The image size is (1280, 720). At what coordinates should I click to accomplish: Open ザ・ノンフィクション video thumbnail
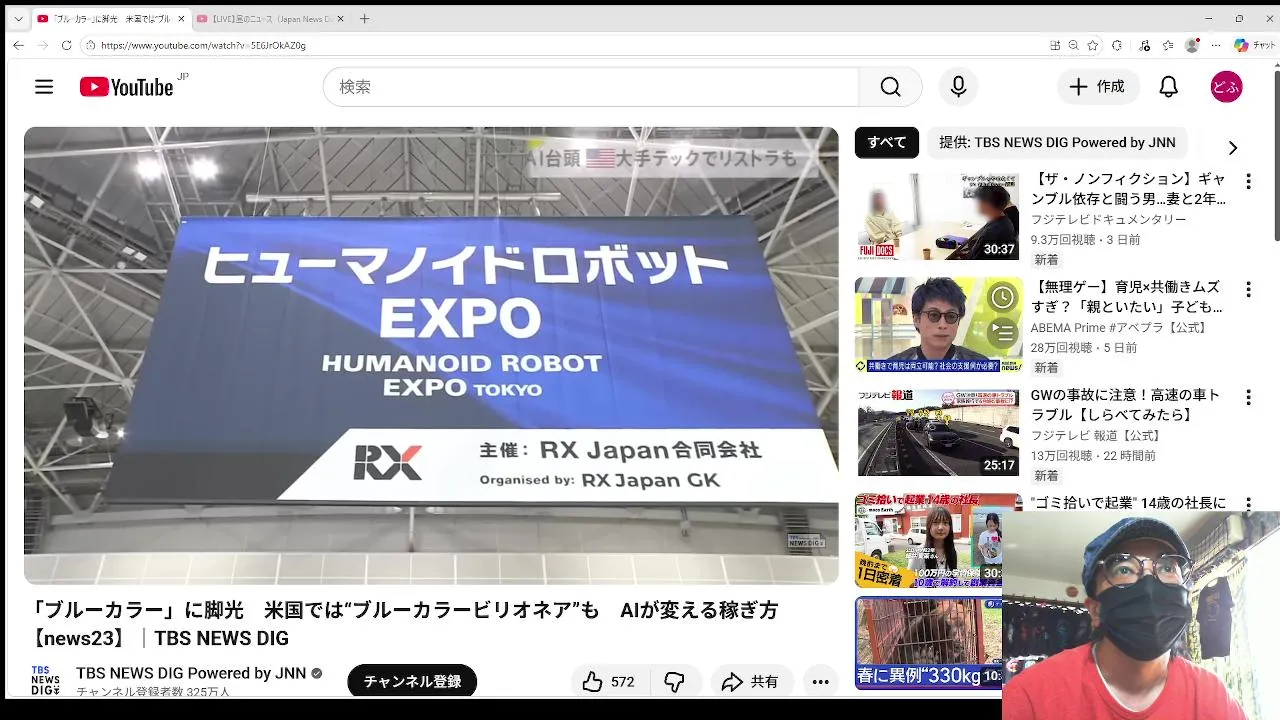click(x=938, y=216)
